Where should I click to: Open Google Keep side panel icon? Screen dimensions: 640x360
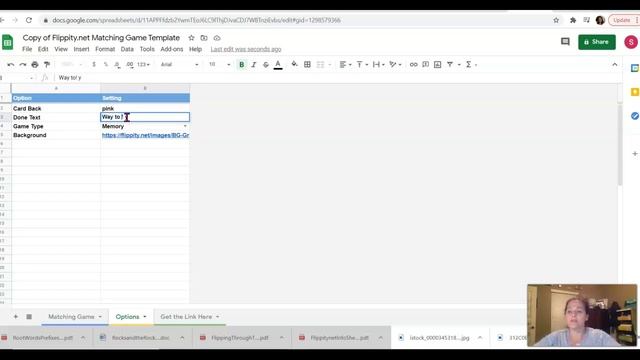tap(634, 92)
